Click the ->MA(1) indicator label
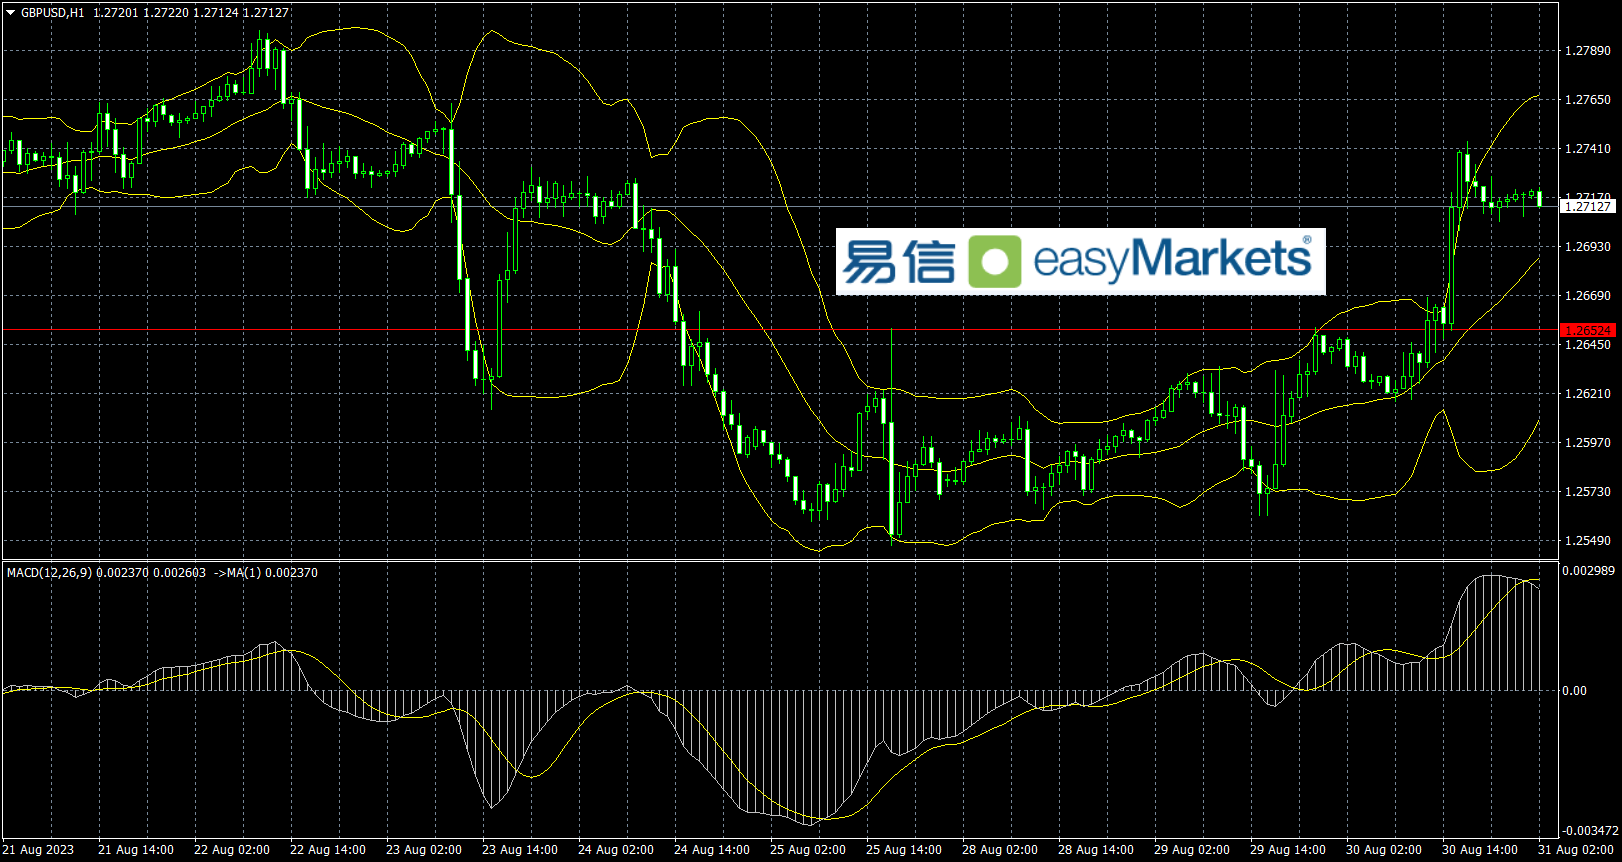This screenshot has height=862, width=1622. coord(238,573)
